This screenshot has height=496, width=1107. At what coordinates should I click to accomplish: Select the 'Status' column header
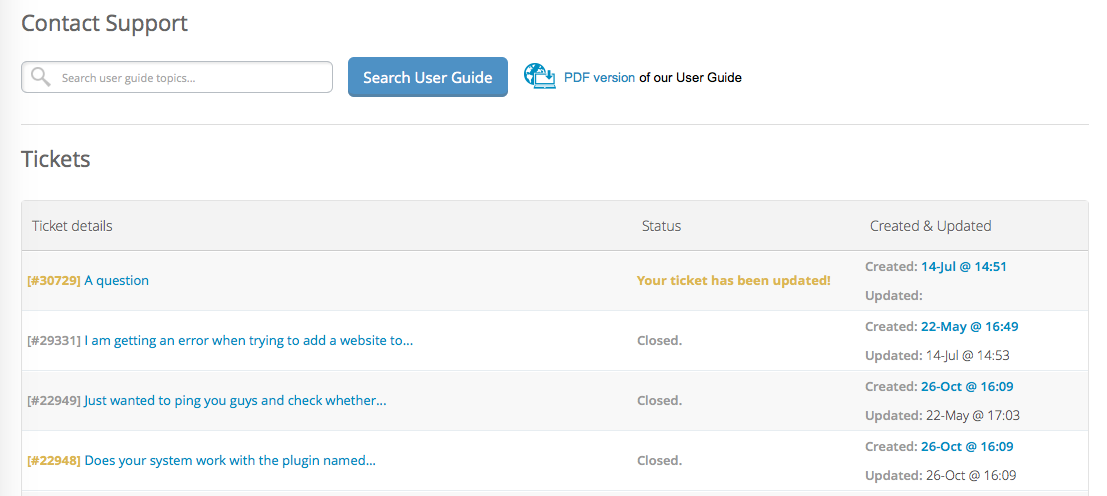(661, 226)
